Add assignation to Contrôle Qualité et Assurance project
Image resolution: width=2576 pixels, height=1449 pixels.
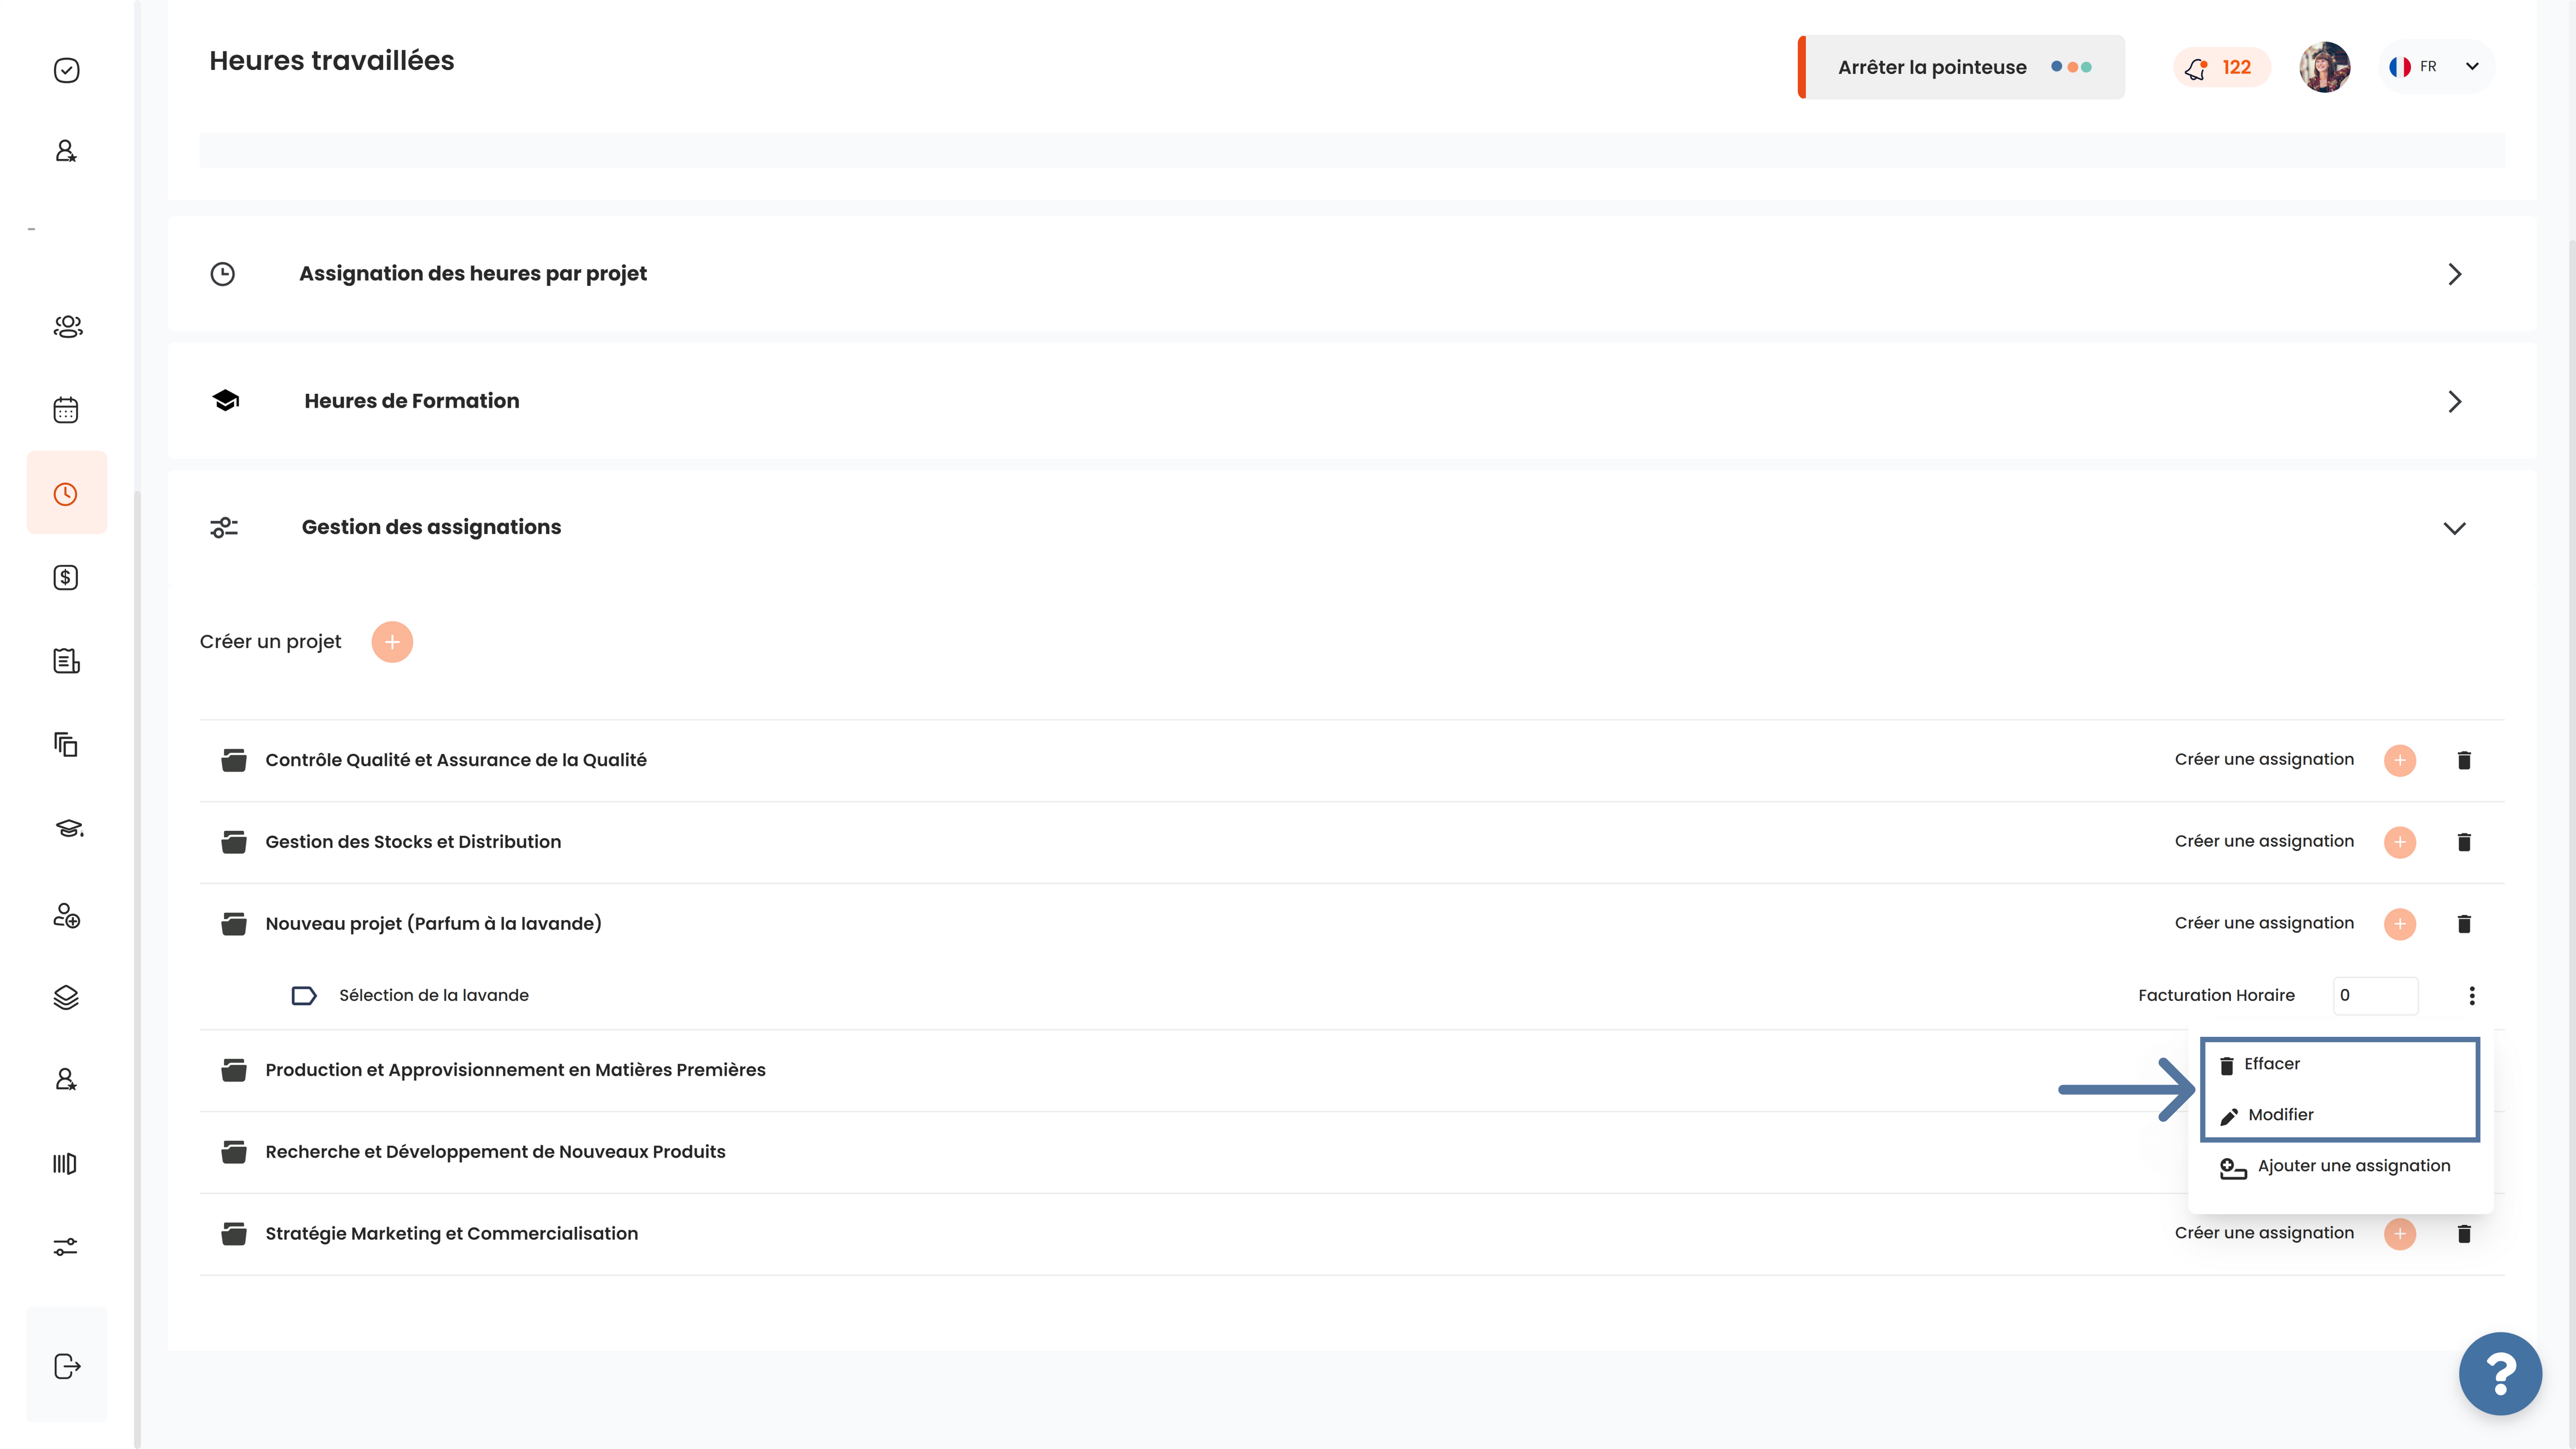point(2399,760)
